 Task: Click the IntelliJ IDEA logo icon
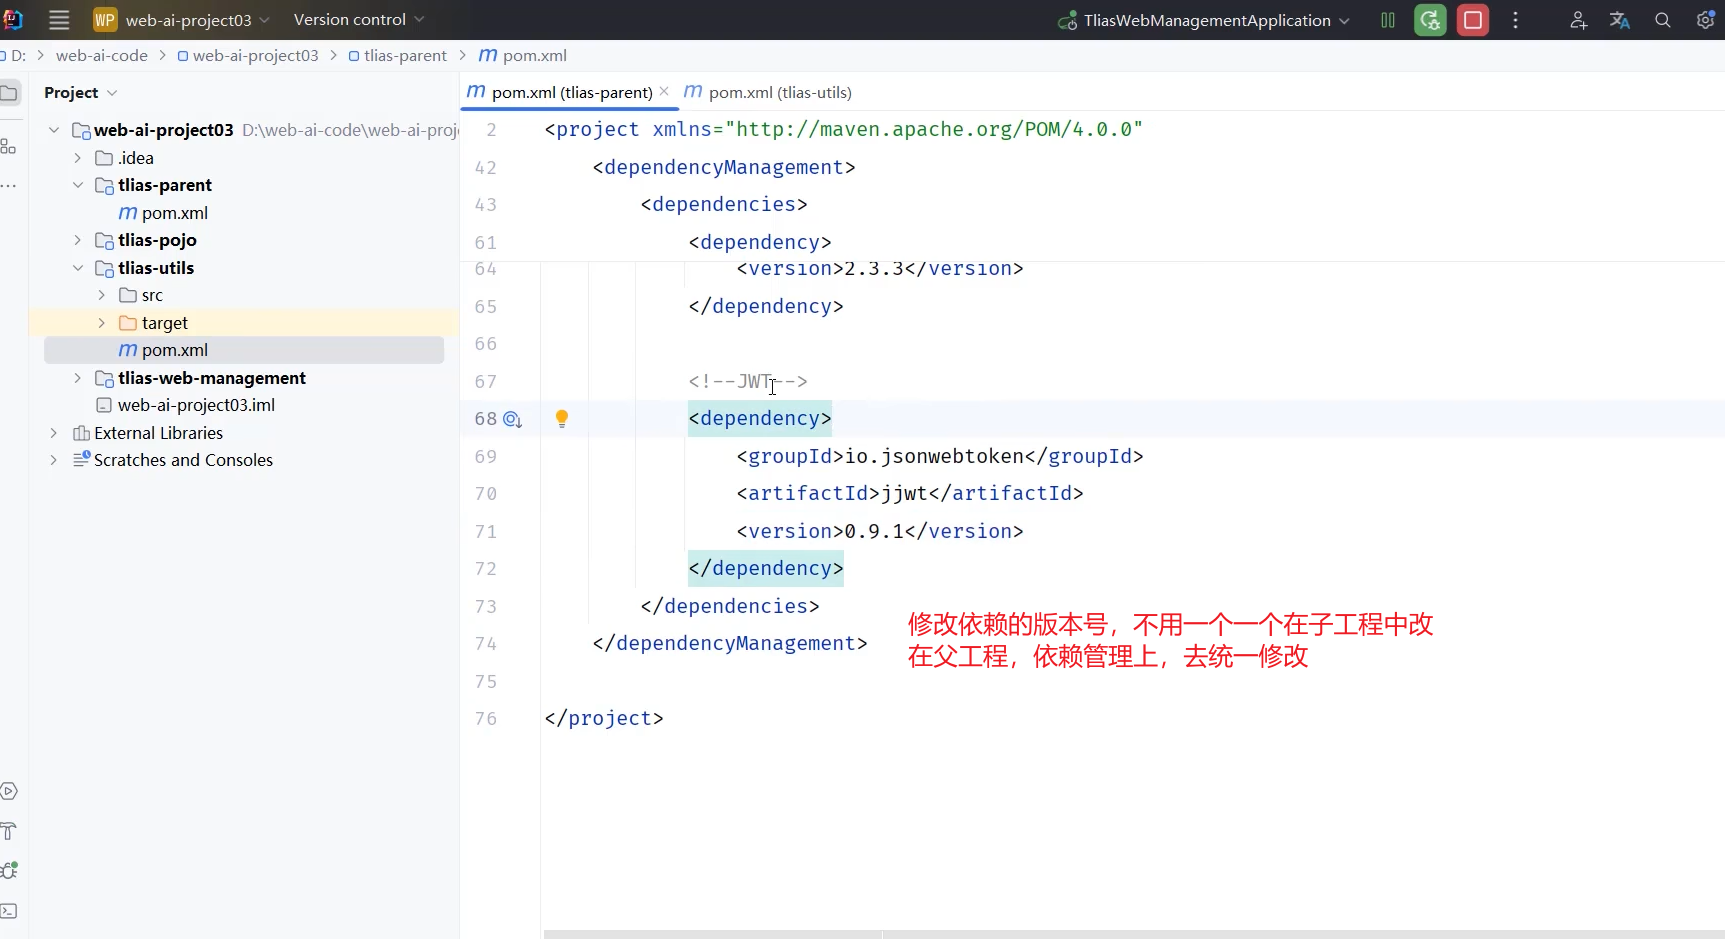pos(13,20)
